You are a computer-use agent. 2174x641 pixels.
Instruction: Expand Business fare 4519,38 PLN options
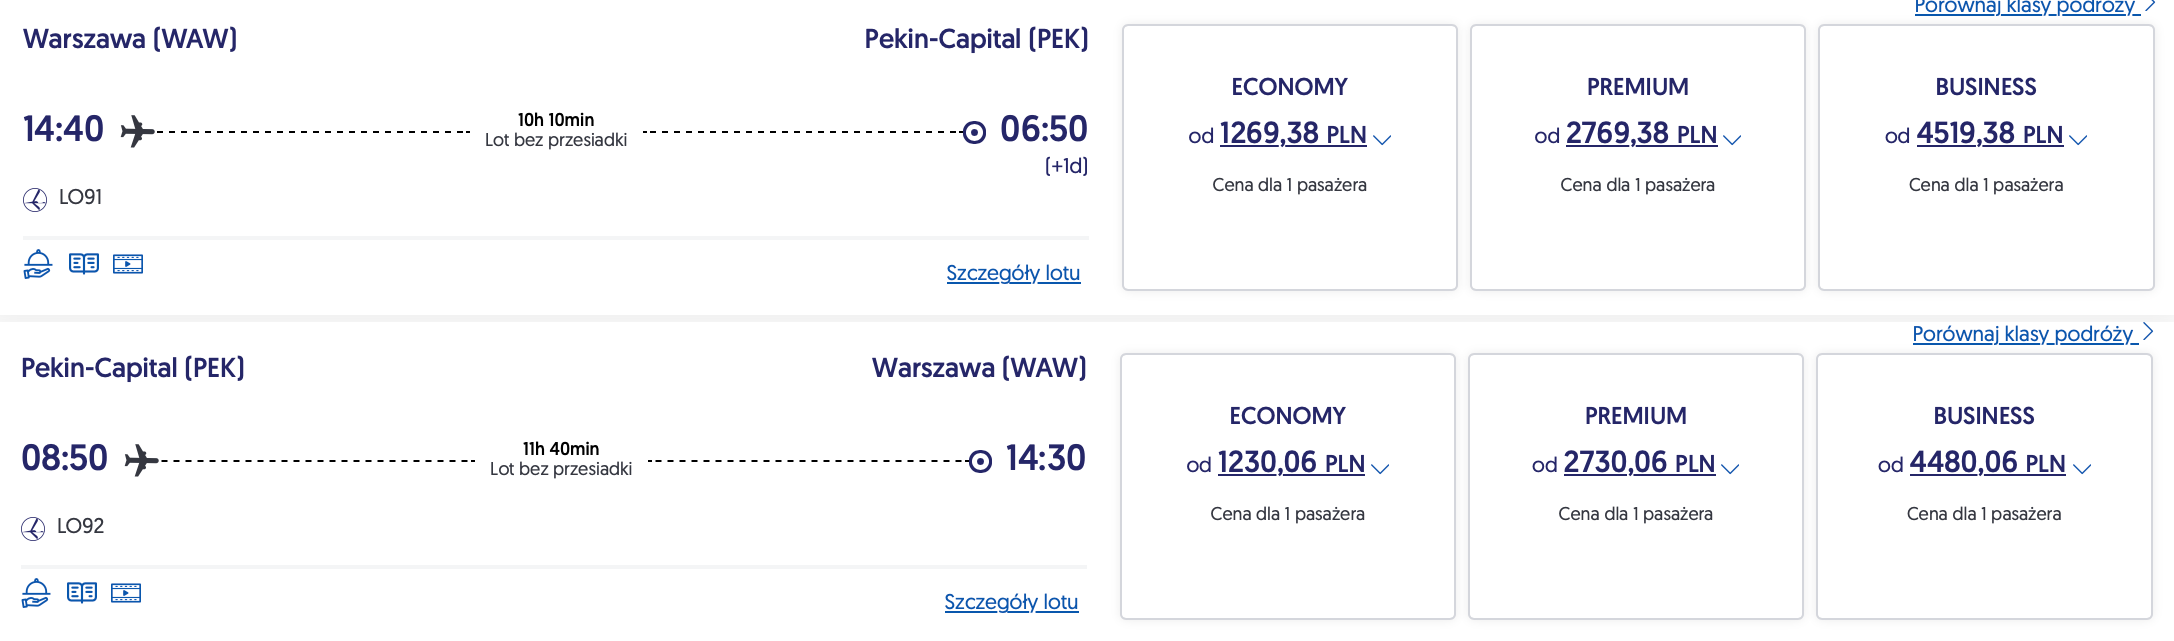click(x=1988, y=135)
